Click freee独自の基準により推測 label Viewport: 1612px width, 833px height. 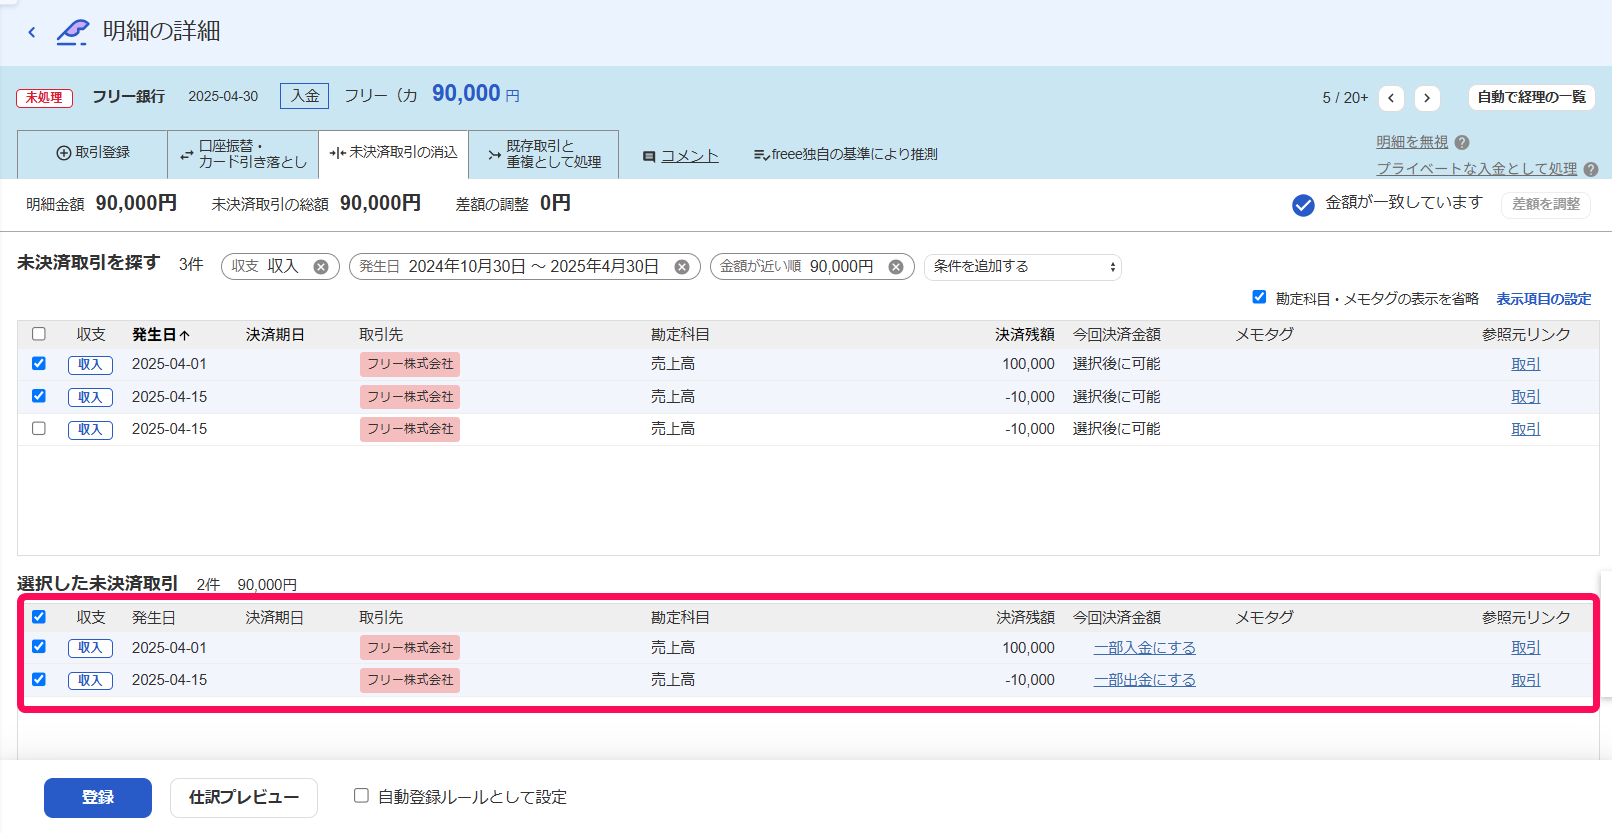click(x=845, y=154)
